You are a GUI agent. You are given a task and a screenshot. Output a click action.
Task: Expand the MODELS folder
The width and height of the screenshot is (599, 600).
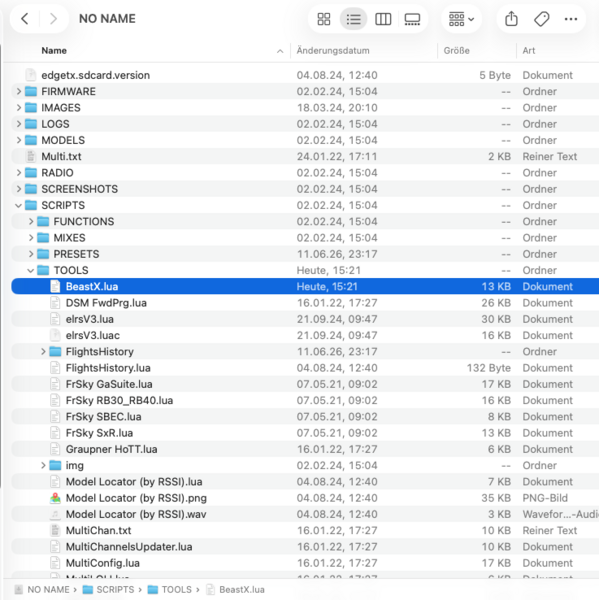point(18,140)
